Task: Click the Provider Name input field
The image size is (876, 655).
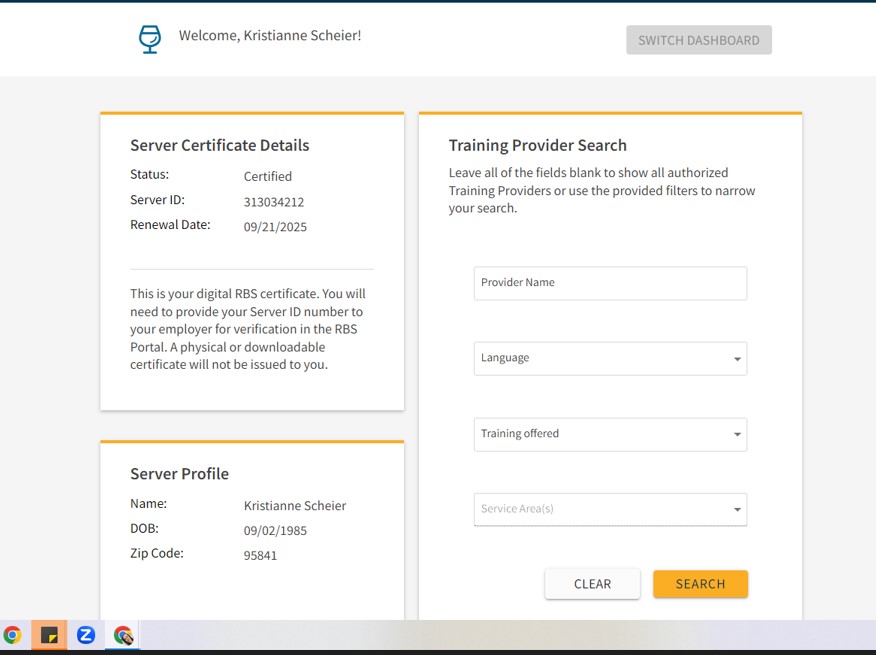Action: (x=610, y=283)
